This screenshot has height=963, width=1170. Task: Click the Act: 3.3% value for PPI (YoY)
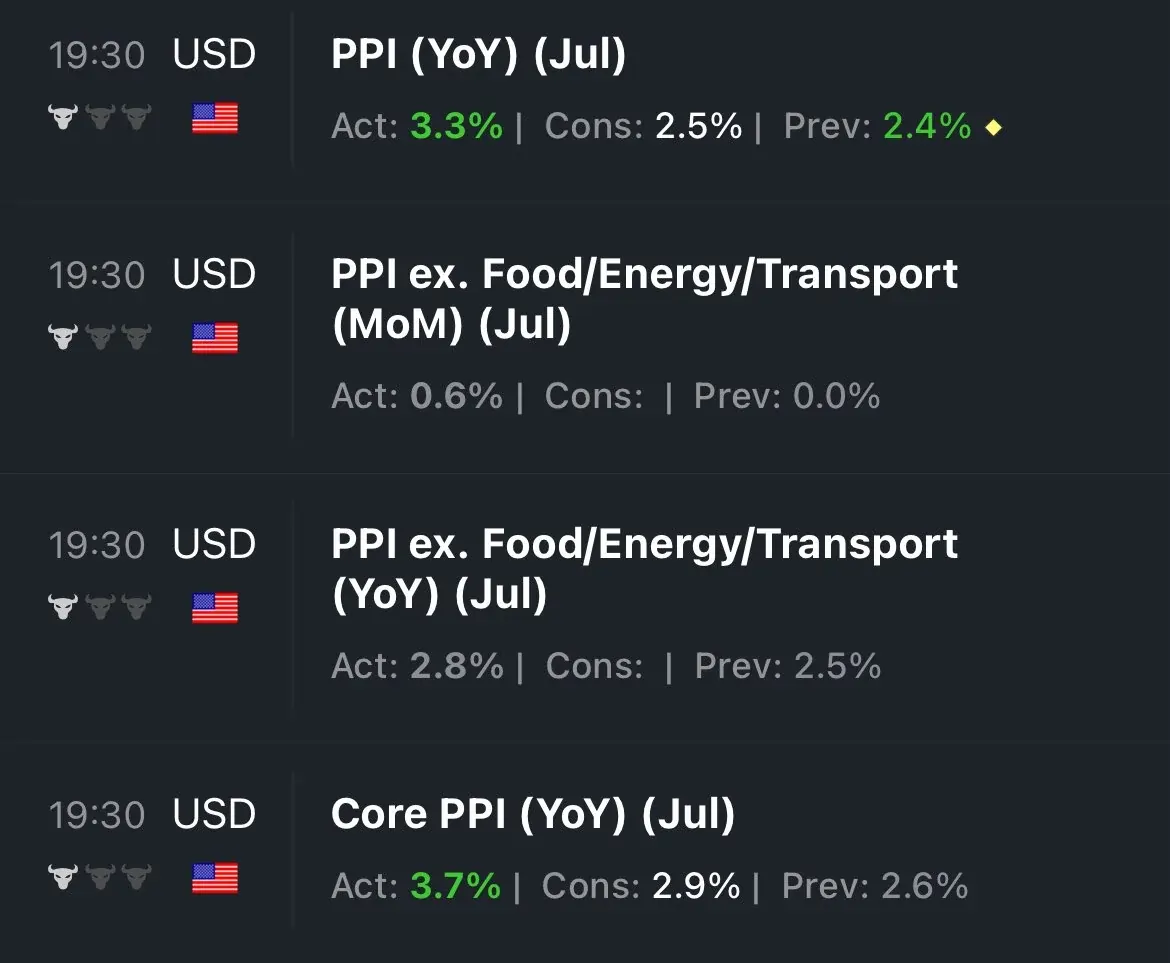pos(456,127)
